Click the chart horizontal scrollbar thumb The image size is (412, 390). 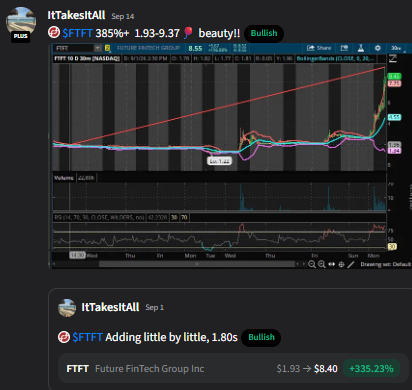click(x=197, y=264)
